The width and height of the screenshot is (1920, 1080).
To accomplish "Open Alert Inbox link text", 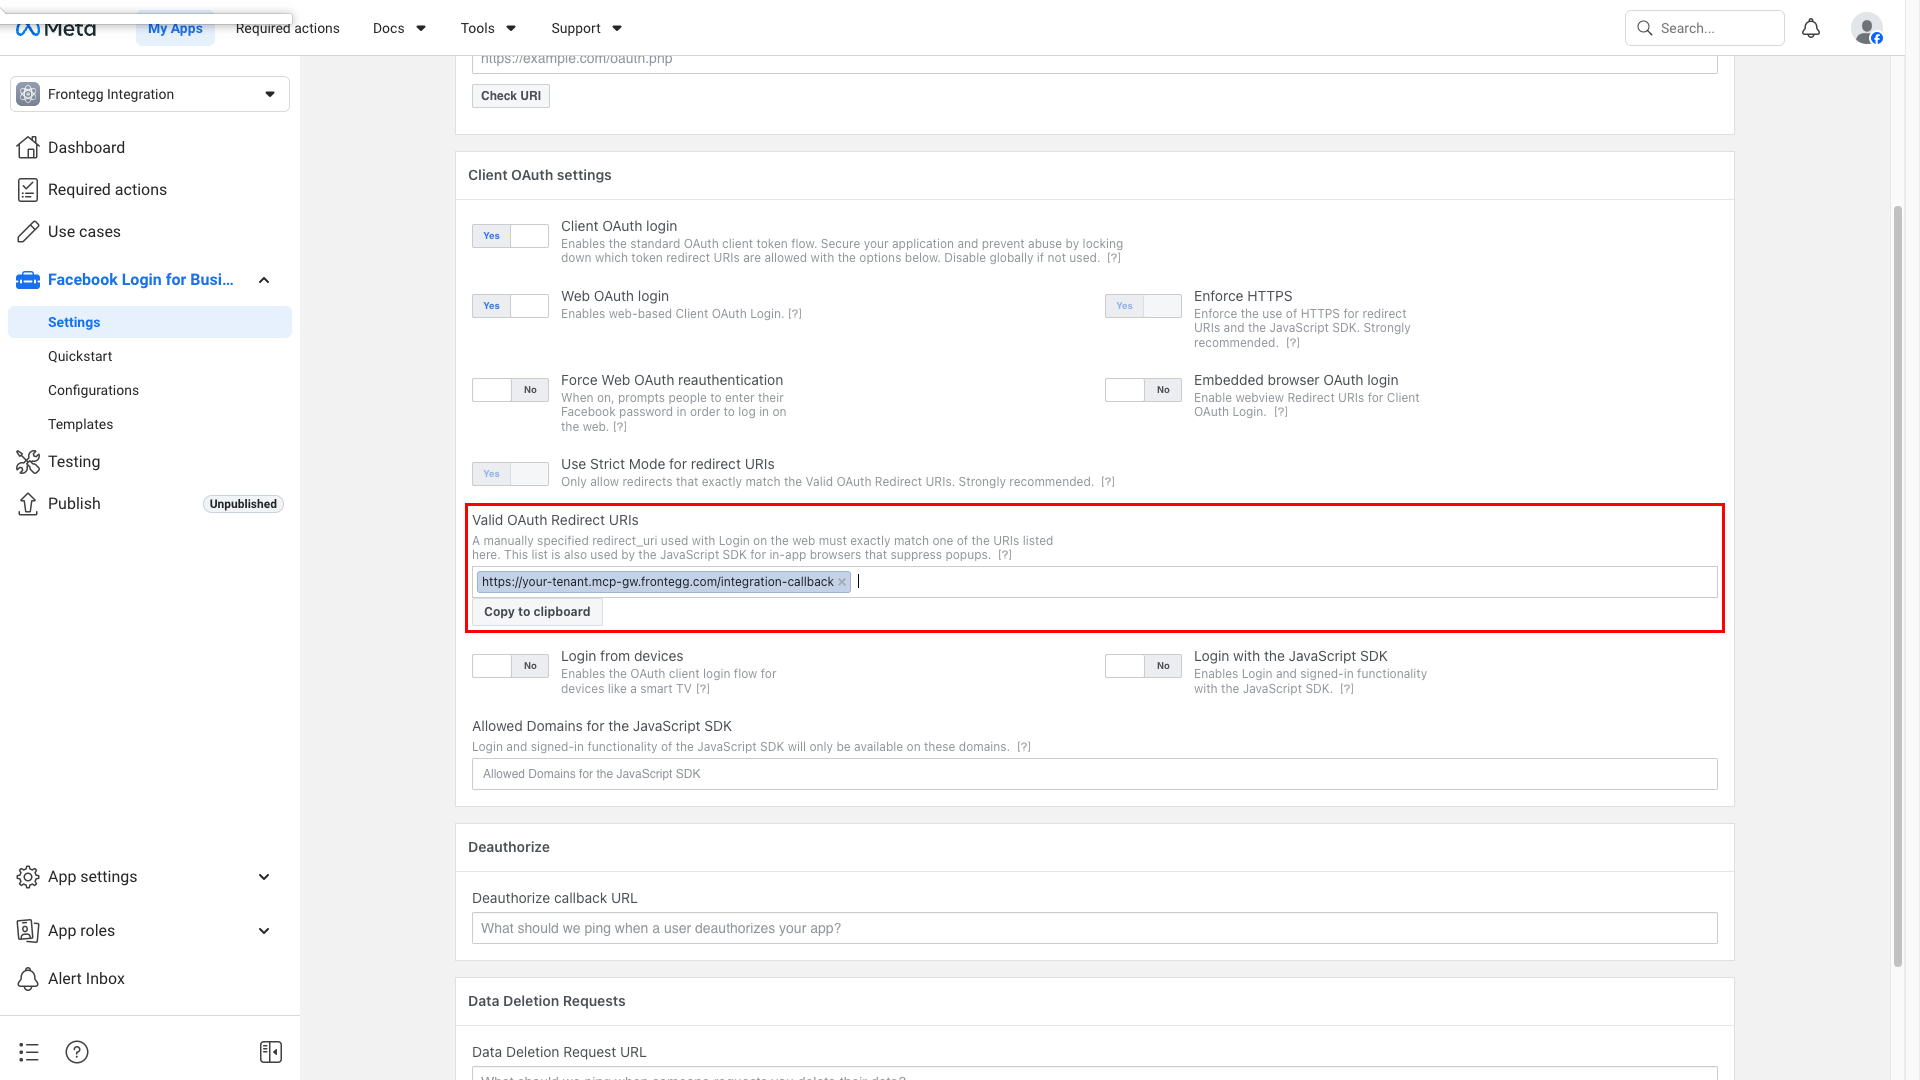I will 86,979.
